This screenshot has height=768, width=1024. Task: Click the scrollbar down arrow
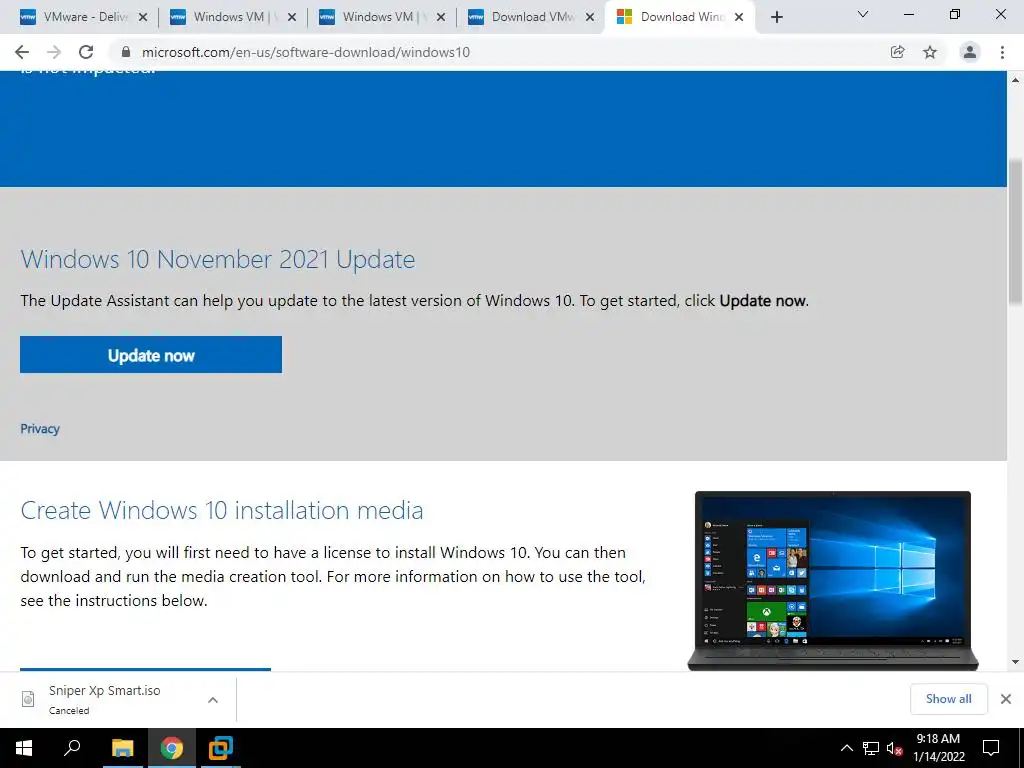point(1016,662)
